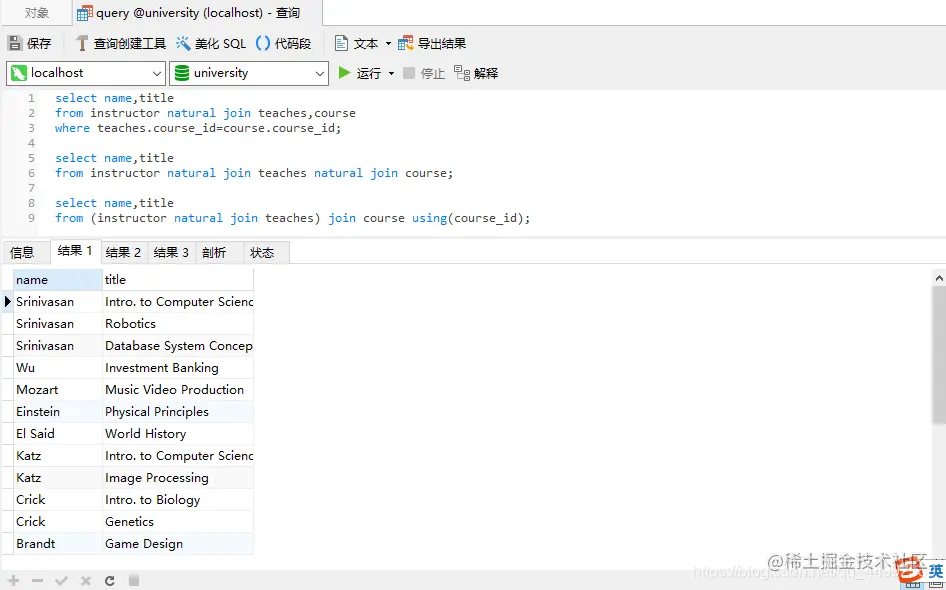Select the cell 'Database System Concep'
Image resolution: width=946 pixels, height=590 pixels.
click(x=178, y=346)
